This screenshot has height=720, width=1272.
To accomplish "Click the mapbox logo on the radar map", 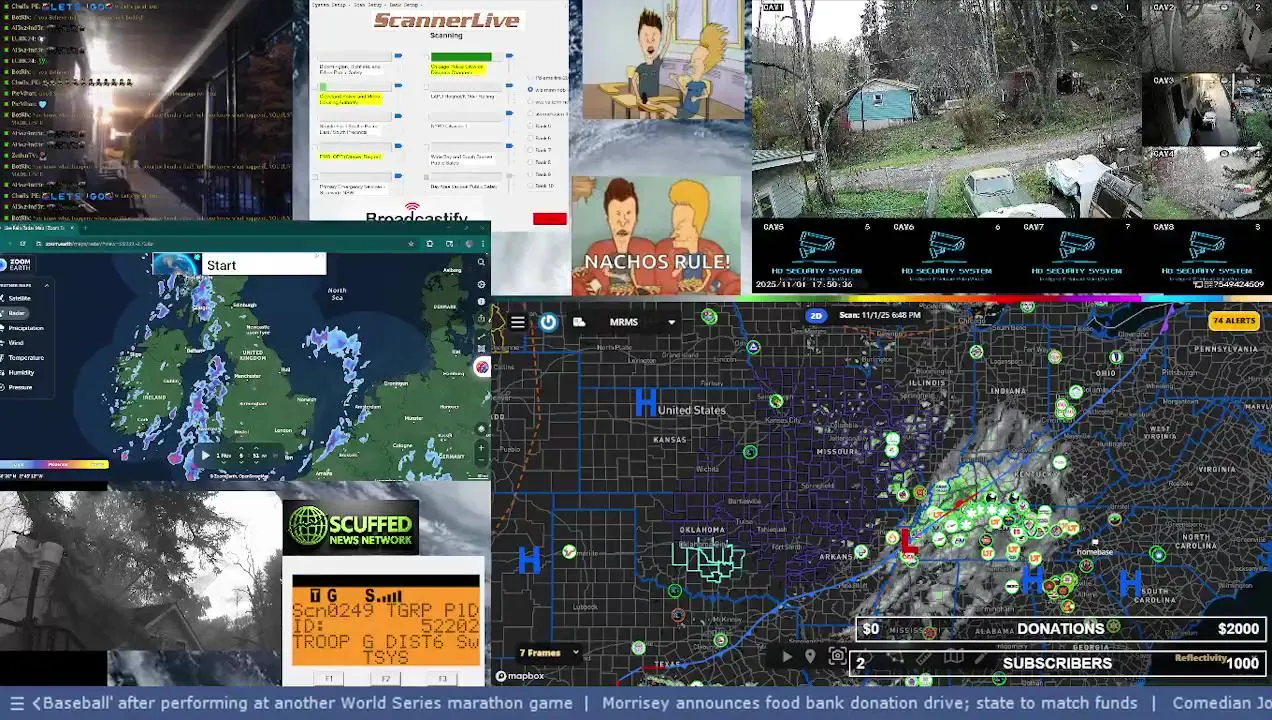I will [520, 676].
